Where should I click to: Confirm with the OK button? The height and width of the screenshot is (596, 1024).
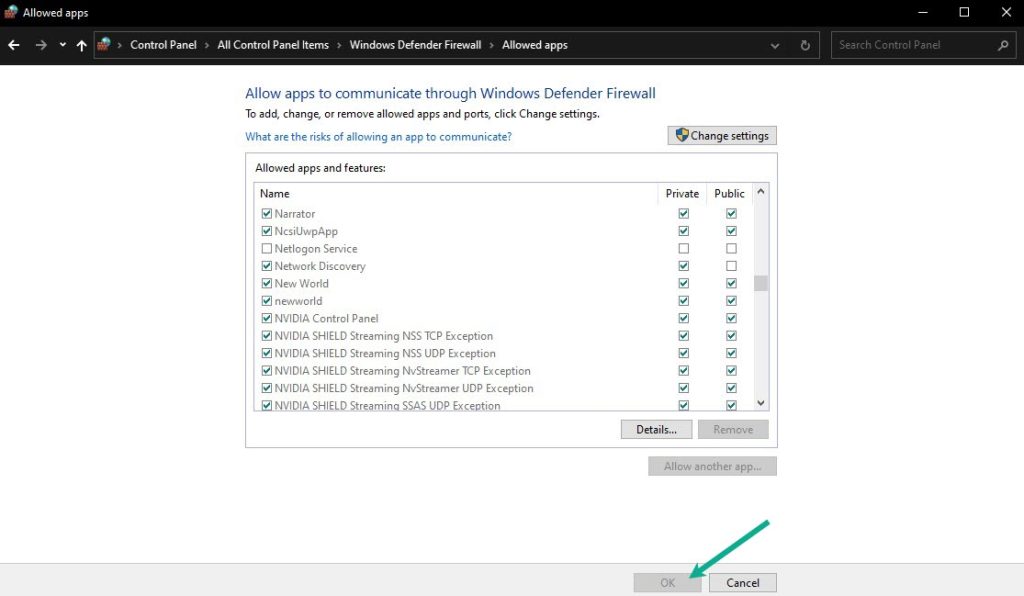point(667,582)
